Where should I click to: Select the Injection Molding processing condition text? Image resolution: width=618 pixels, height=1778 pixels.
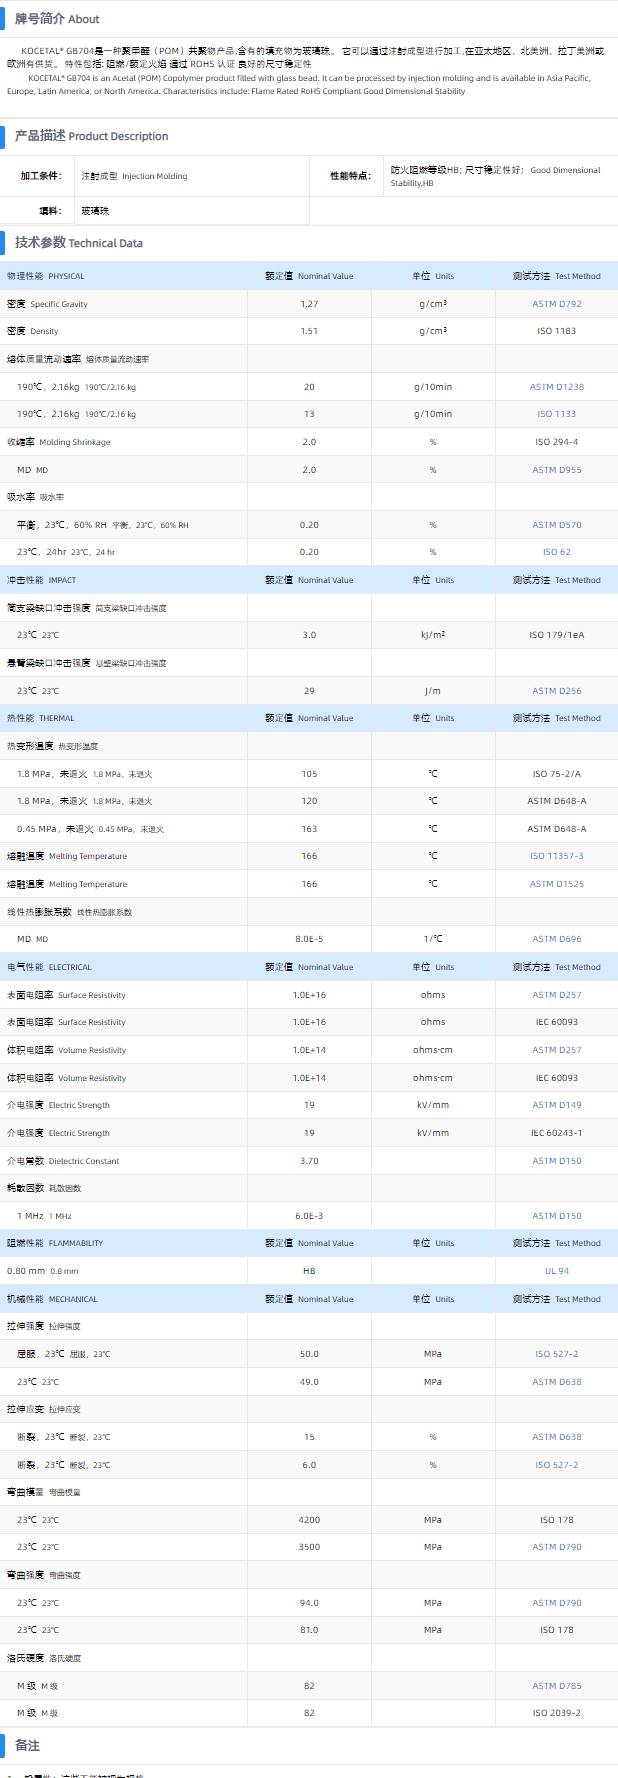click(x=134, y=176)
